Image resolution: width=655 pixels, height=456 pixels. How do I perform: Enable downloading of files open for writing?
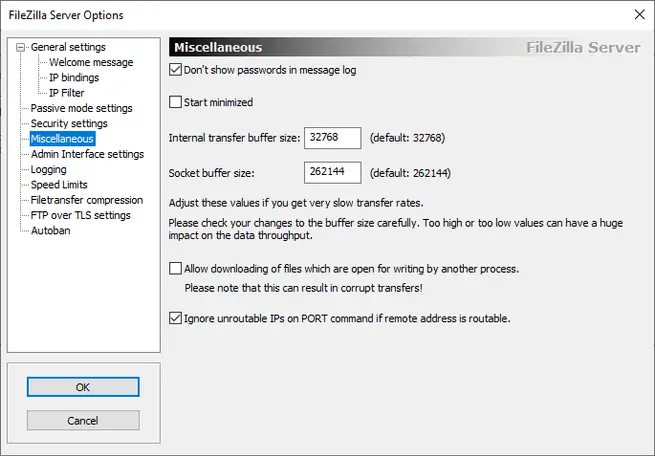pos(175,268)
